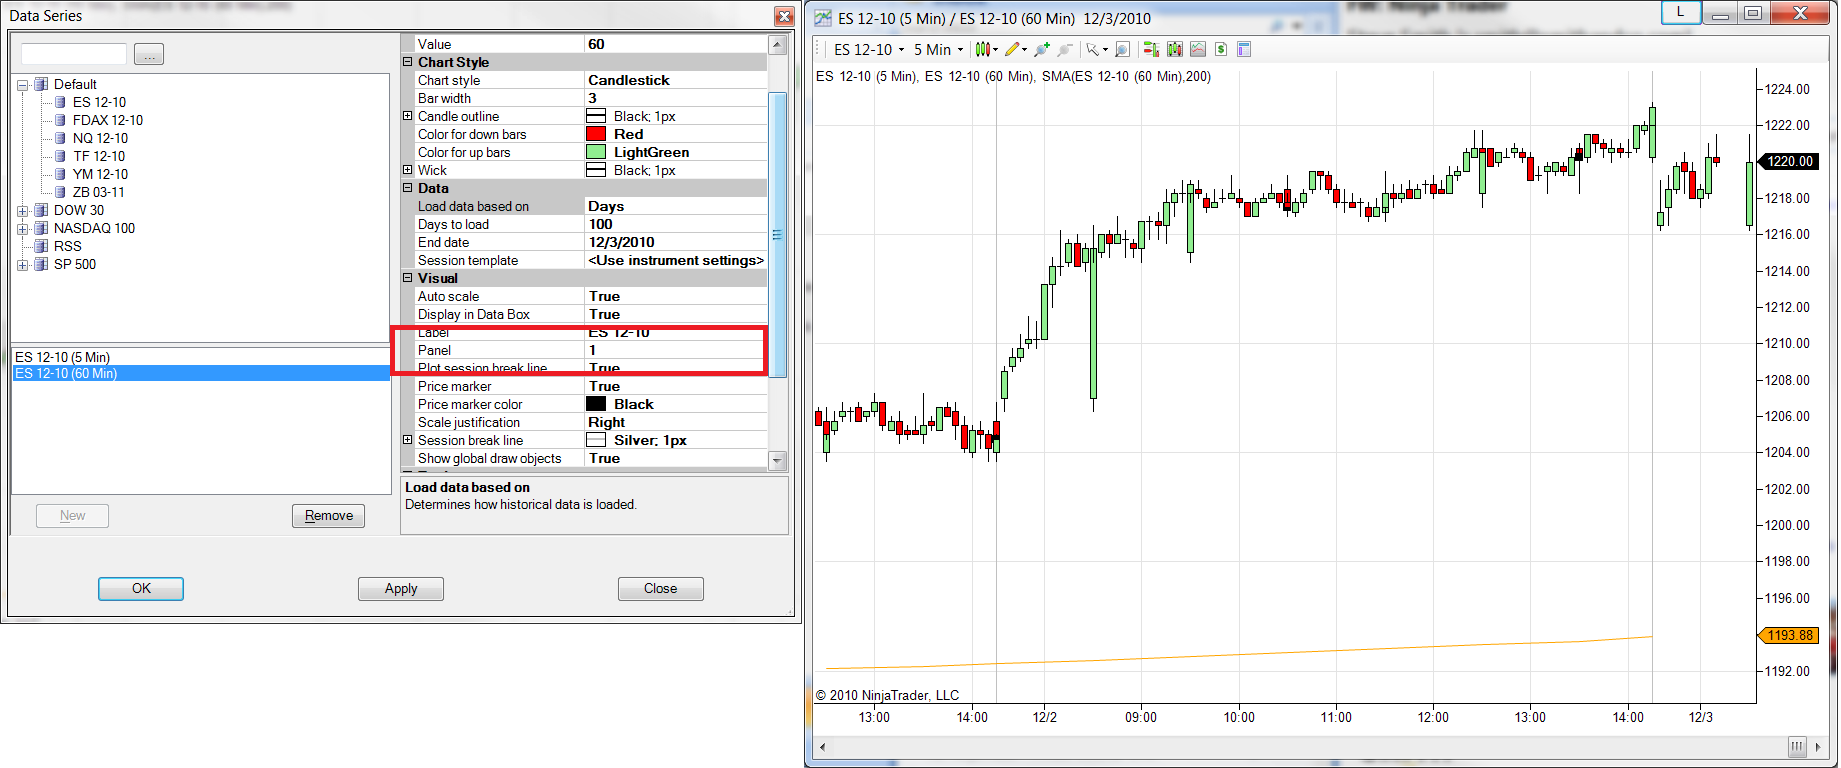
Task: Click the LightGreen up bars color swatch
Action: coord(596,152)
